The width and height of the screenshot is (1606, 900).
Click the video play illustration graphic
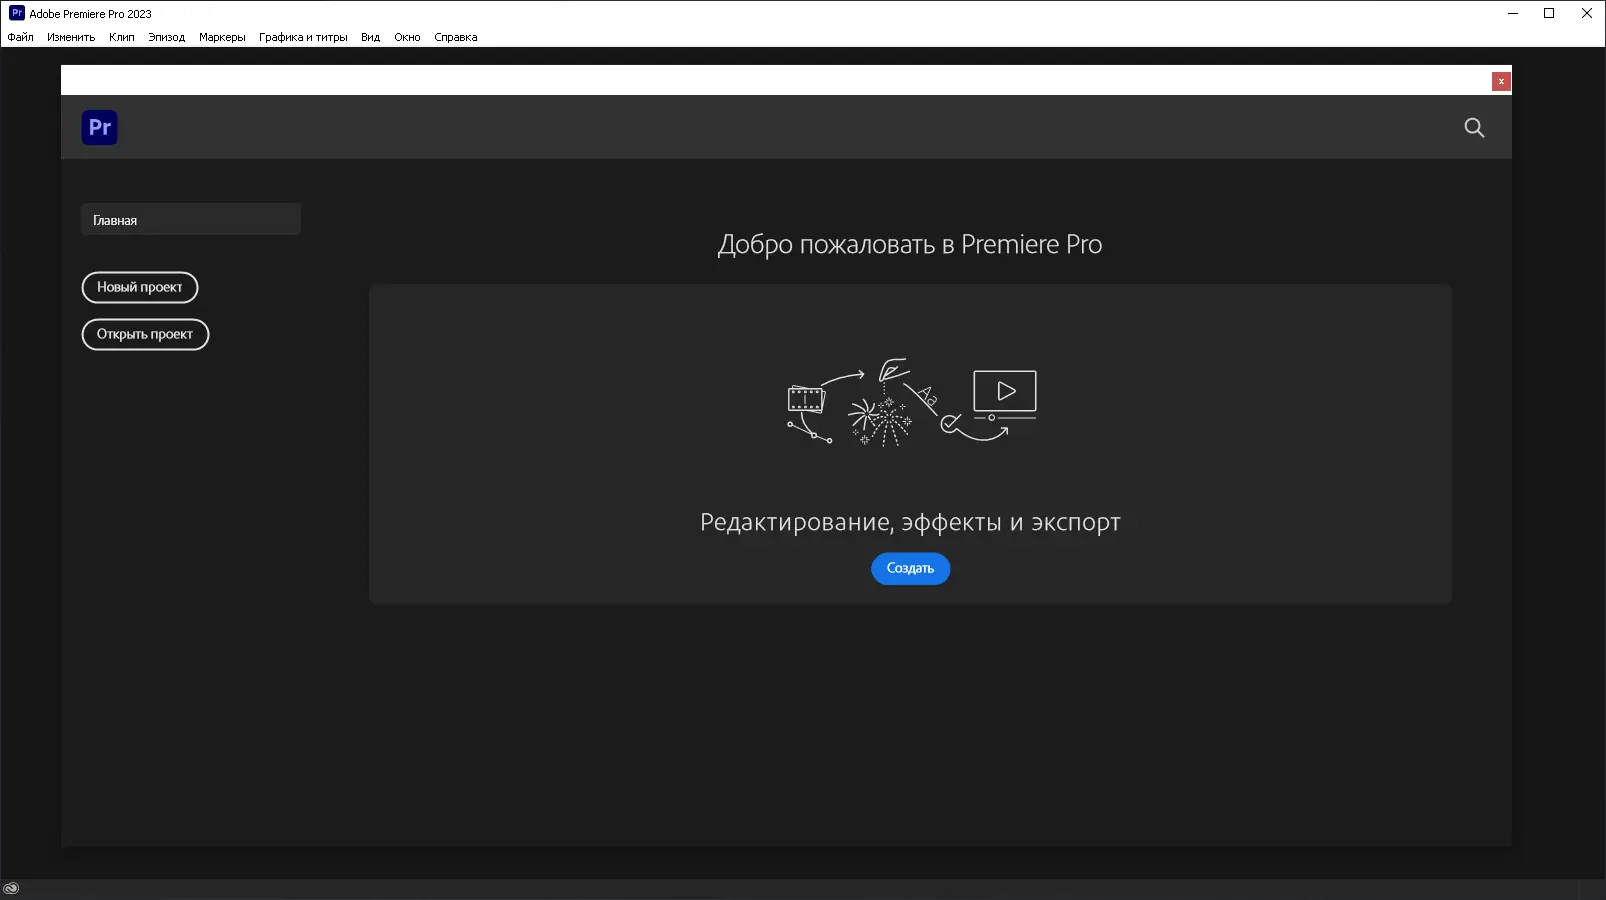pos(1004,391)
